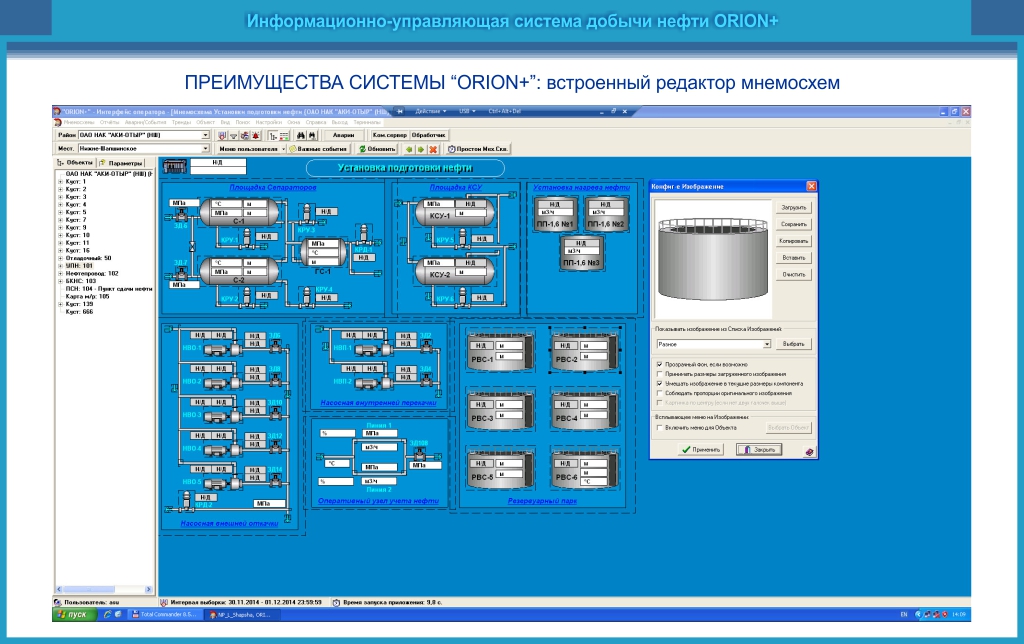The image size is (1024, 644).
Task: Click the second binoculars search icon
Action: [x=312, y=135]
